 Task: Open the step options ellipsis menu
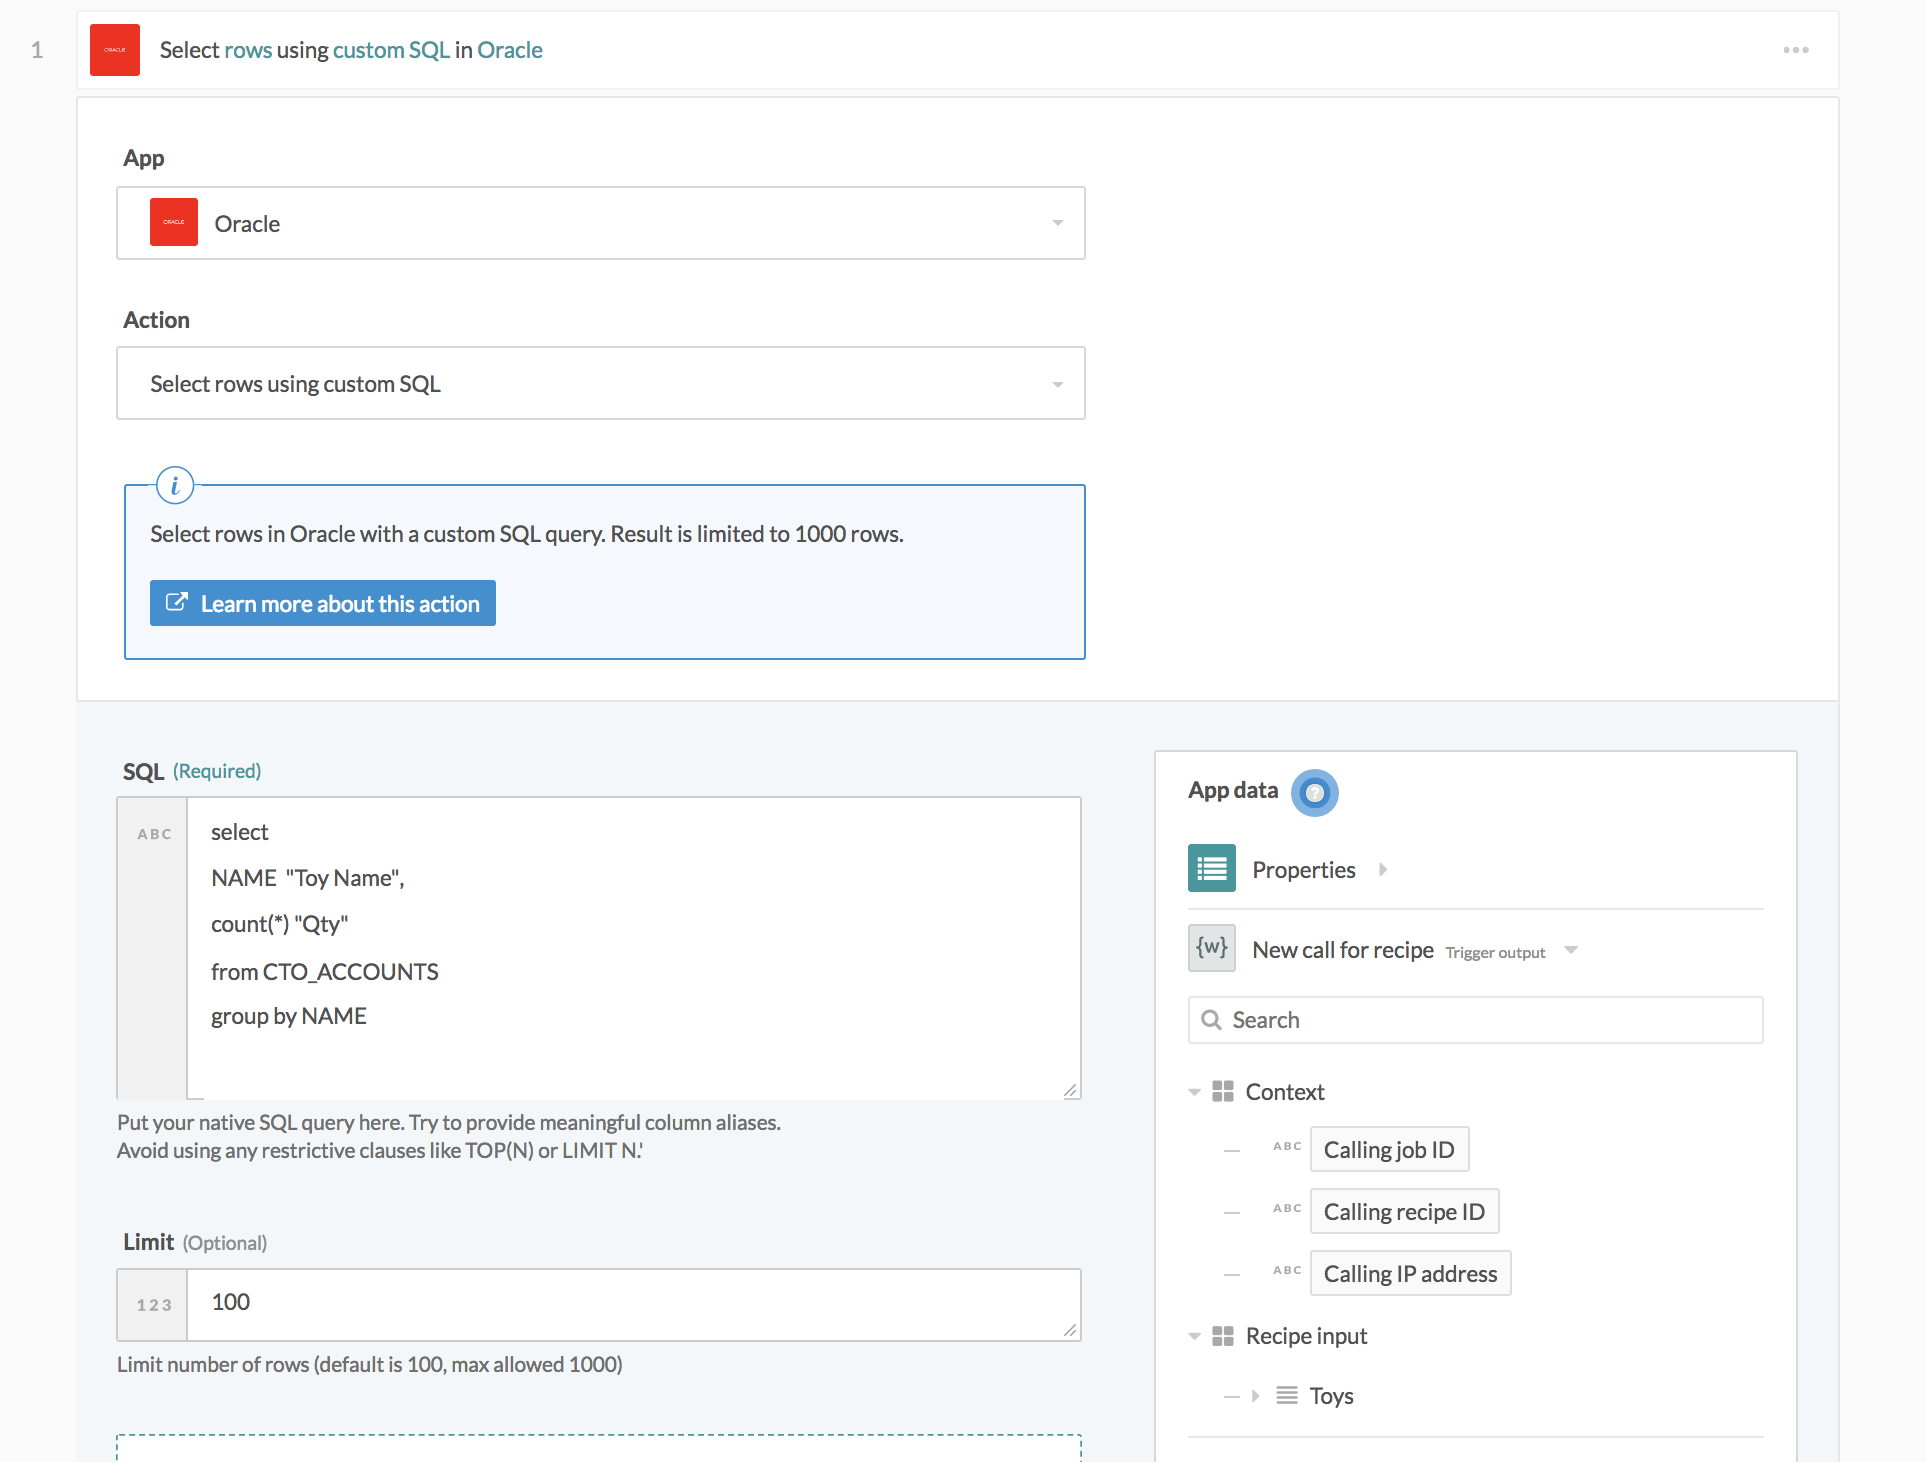(x=1795, y=49)
